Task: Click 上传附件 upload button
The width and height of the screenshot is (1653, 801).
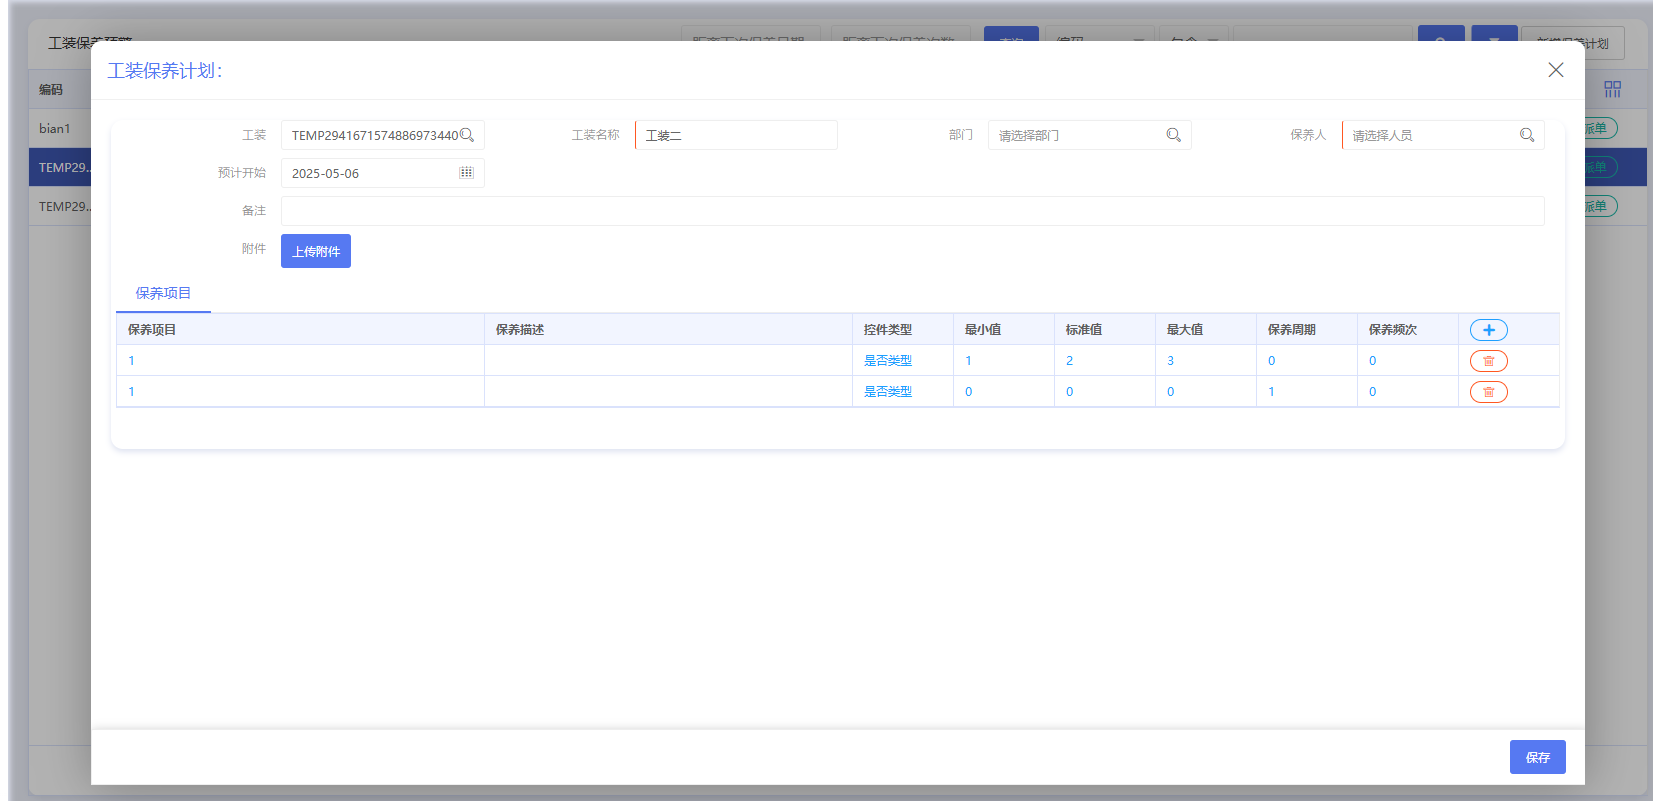Action: [316, 251]
